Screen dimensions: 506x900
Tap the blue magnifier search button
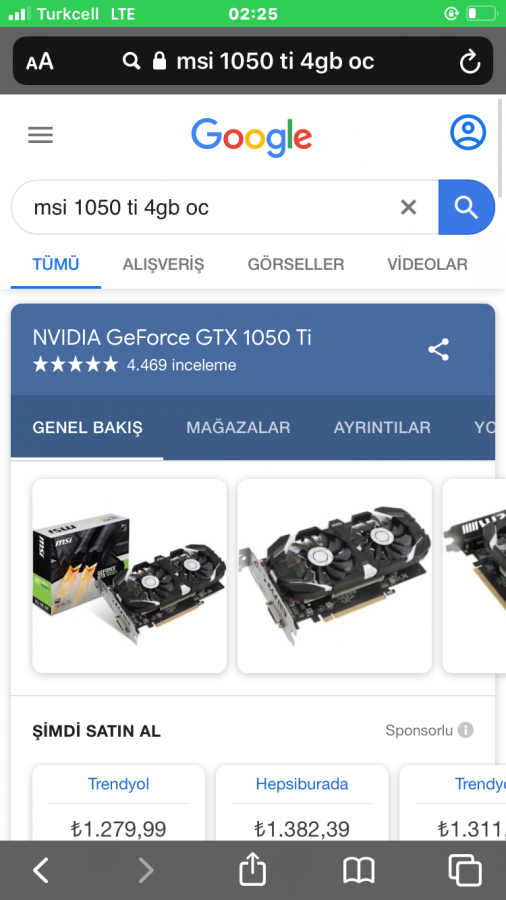(466, 207)
